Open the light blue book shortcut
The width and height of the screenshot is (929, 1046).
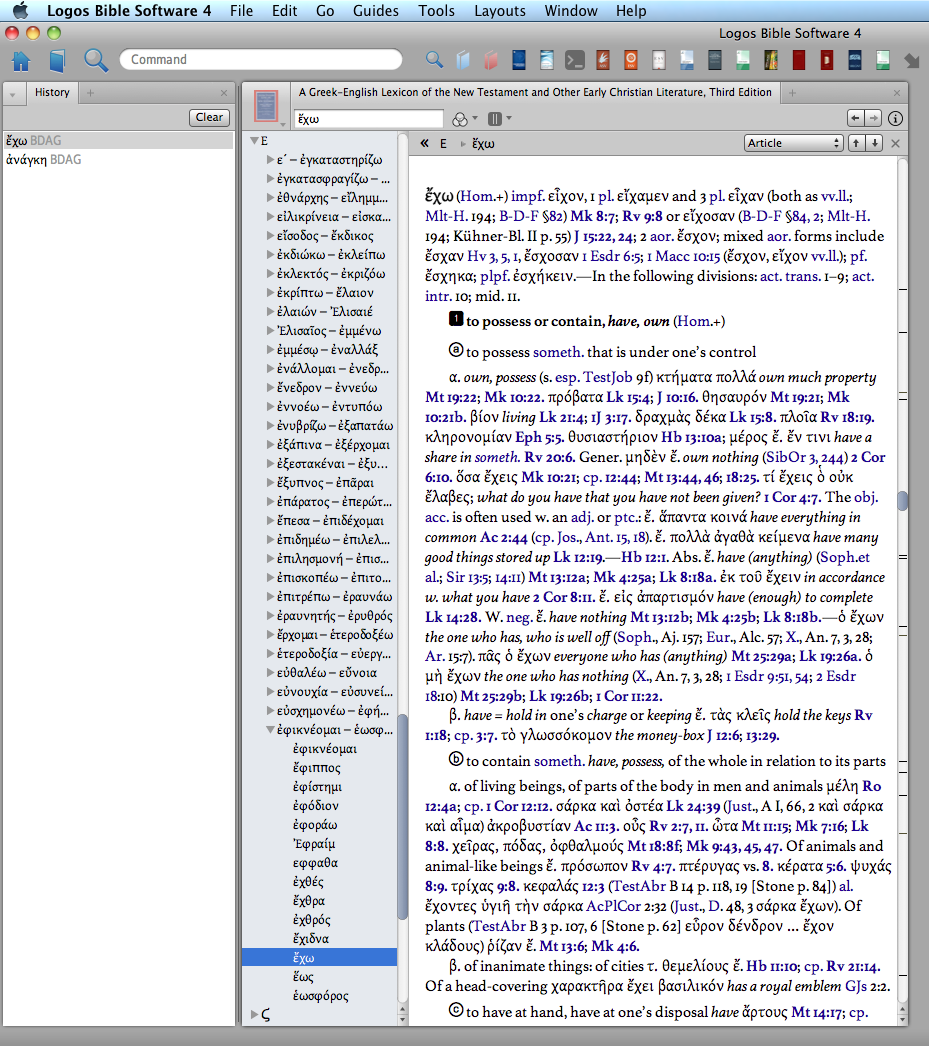(463, 60)
